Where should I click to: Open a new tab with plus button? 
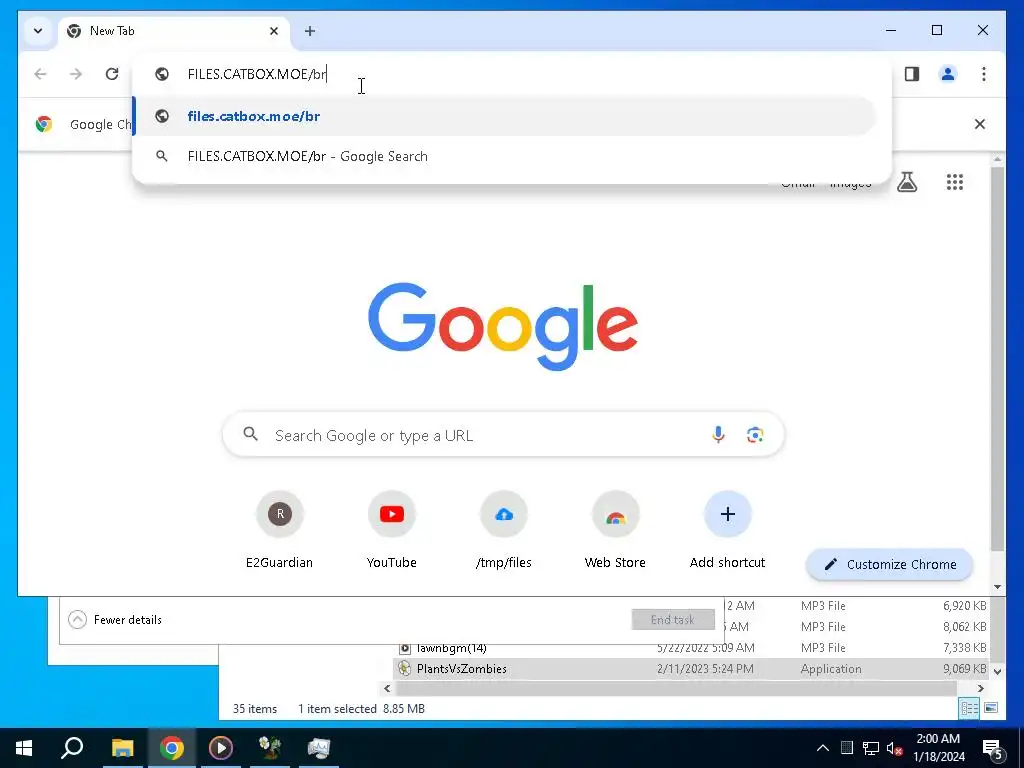point(310,31)
